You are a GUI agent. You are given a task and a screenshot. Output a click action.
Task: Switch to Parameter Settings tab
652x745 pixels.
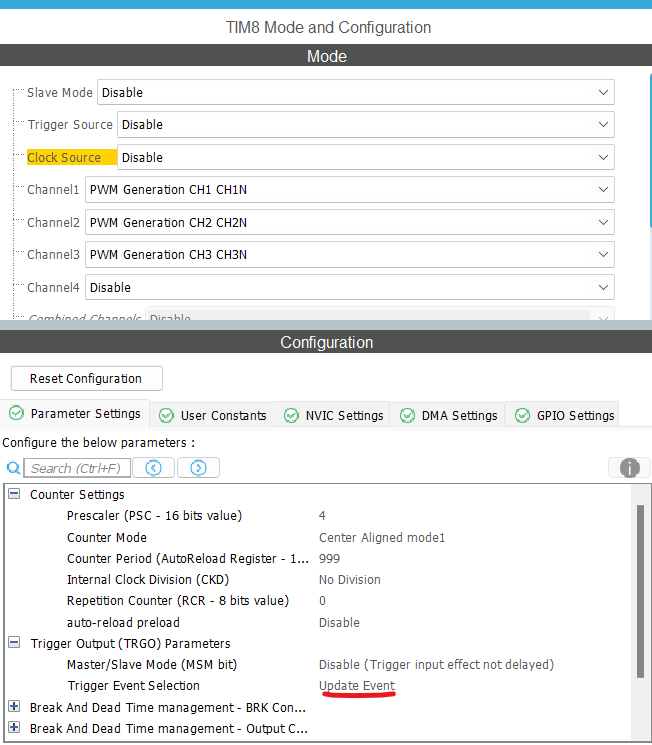click(x=75, y=414)
